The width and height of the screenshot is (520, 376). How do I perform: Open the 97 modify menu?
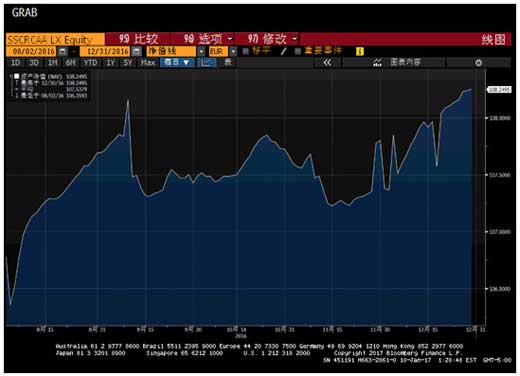point(272,39)
